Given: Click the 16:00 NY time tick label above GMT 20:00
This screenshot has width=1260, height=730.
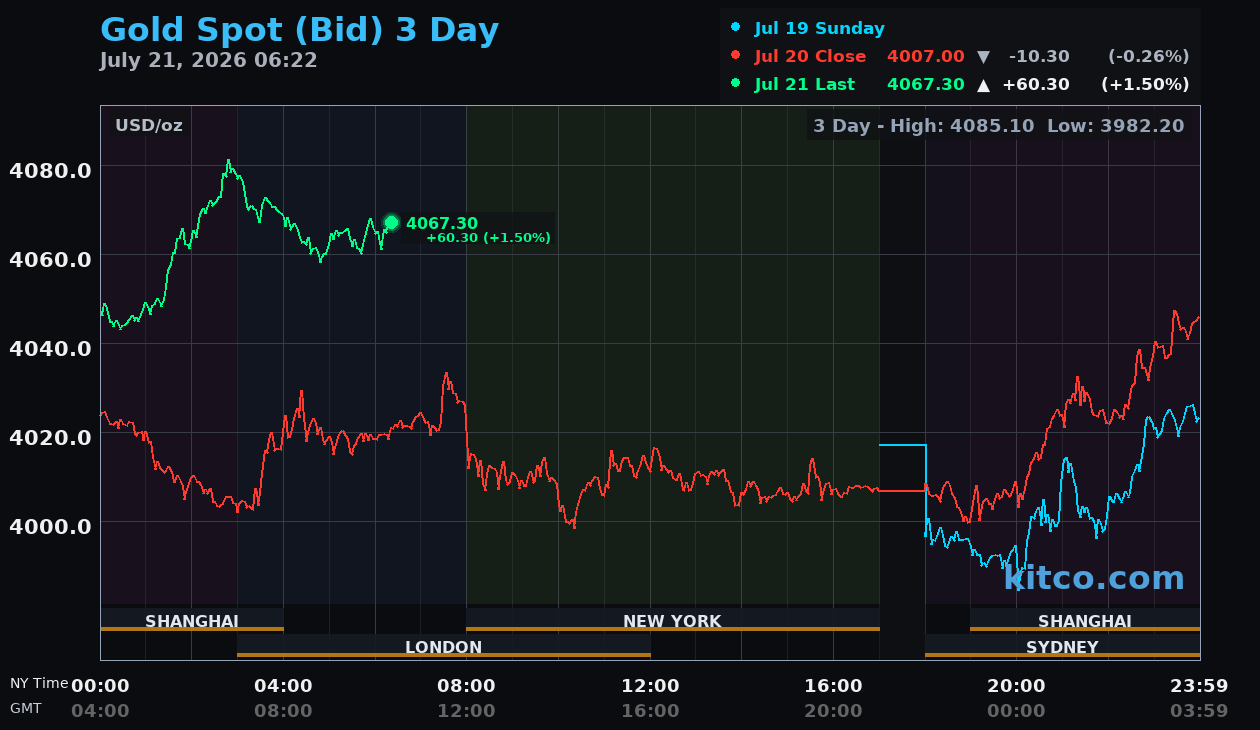Looking at the screenshot, I should (x=833, y=686).
